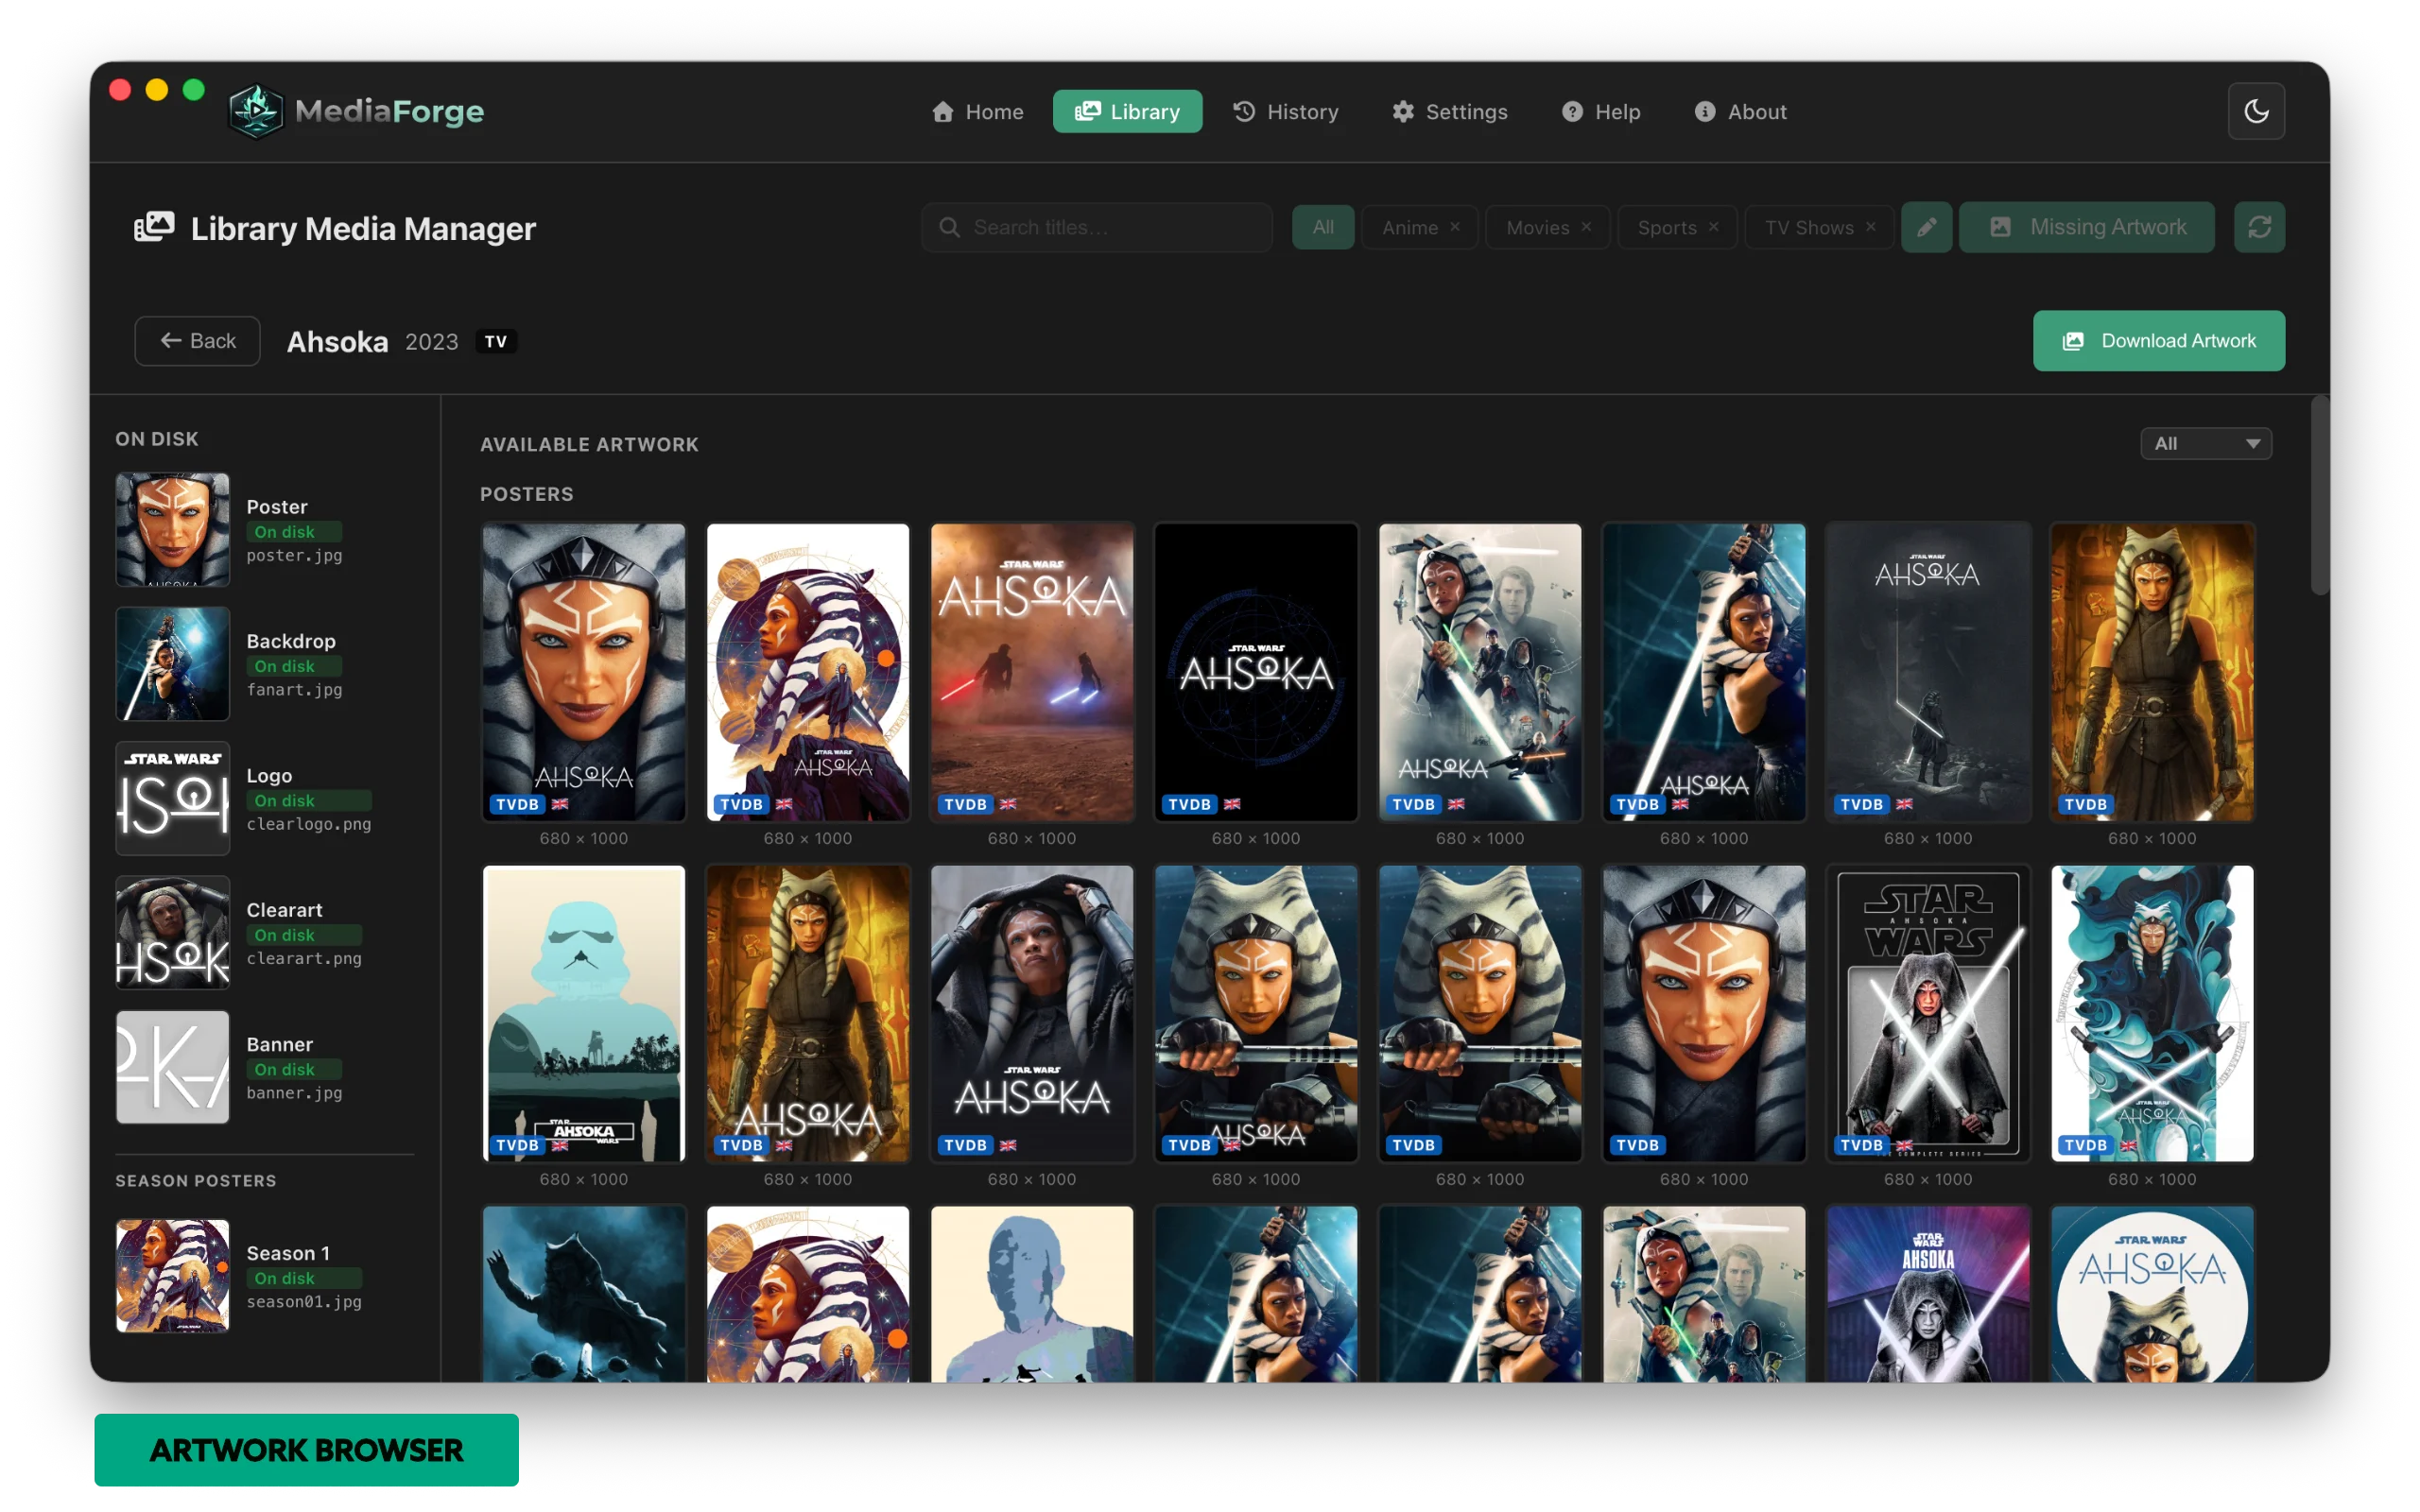The height and width of the screenshot is (1512, 2420).
Task: Select Season 1 poster thumbnail
Action: [173, 1276]
